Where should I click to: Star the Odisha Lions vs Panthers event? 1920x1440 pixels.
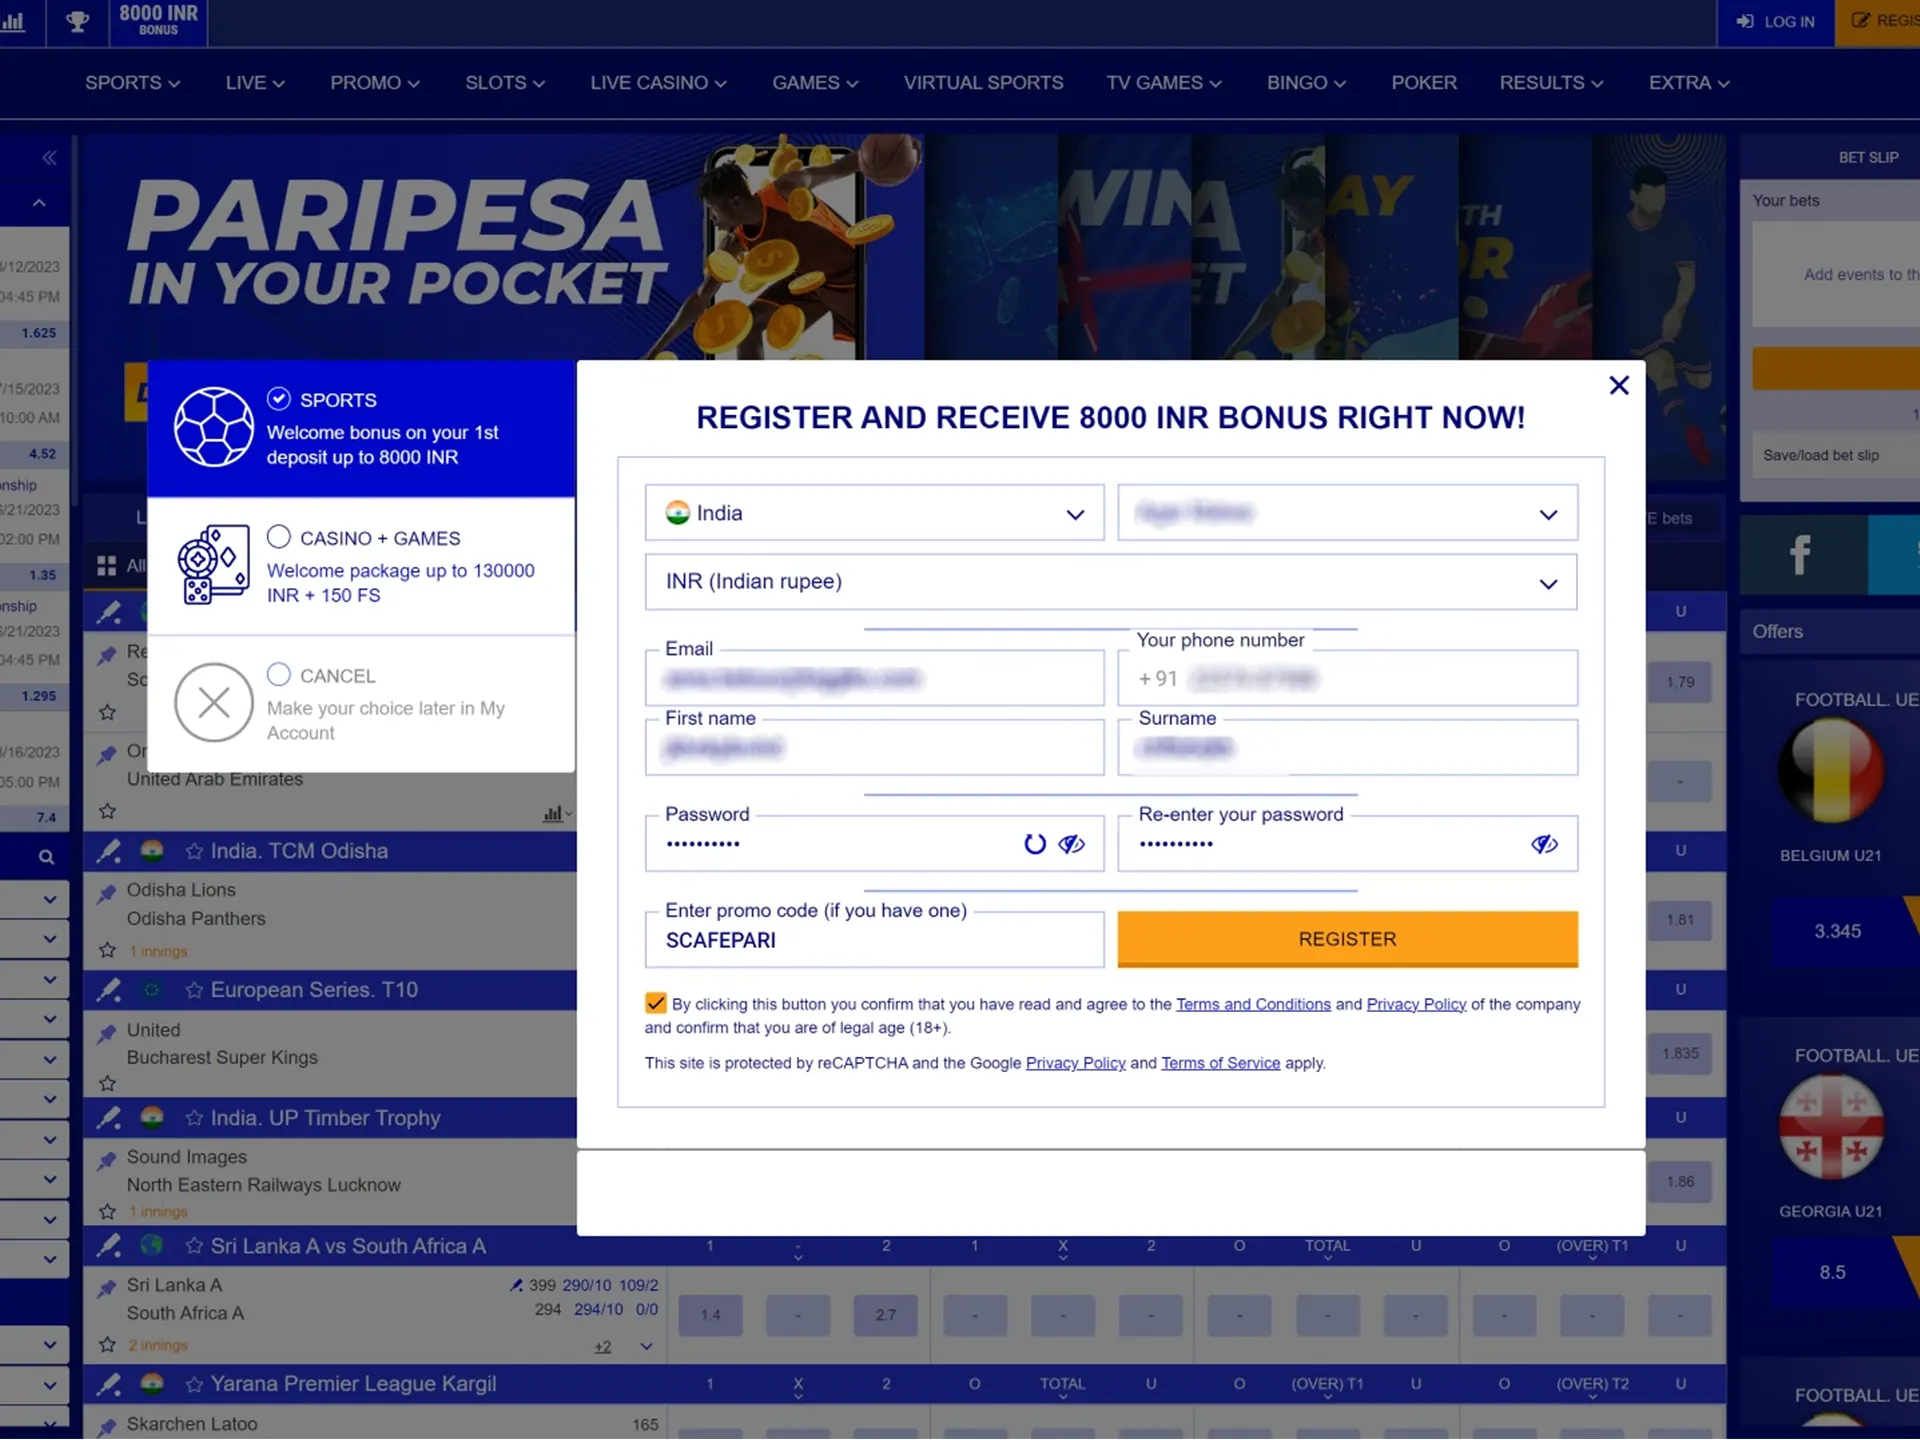click(107, 950)
